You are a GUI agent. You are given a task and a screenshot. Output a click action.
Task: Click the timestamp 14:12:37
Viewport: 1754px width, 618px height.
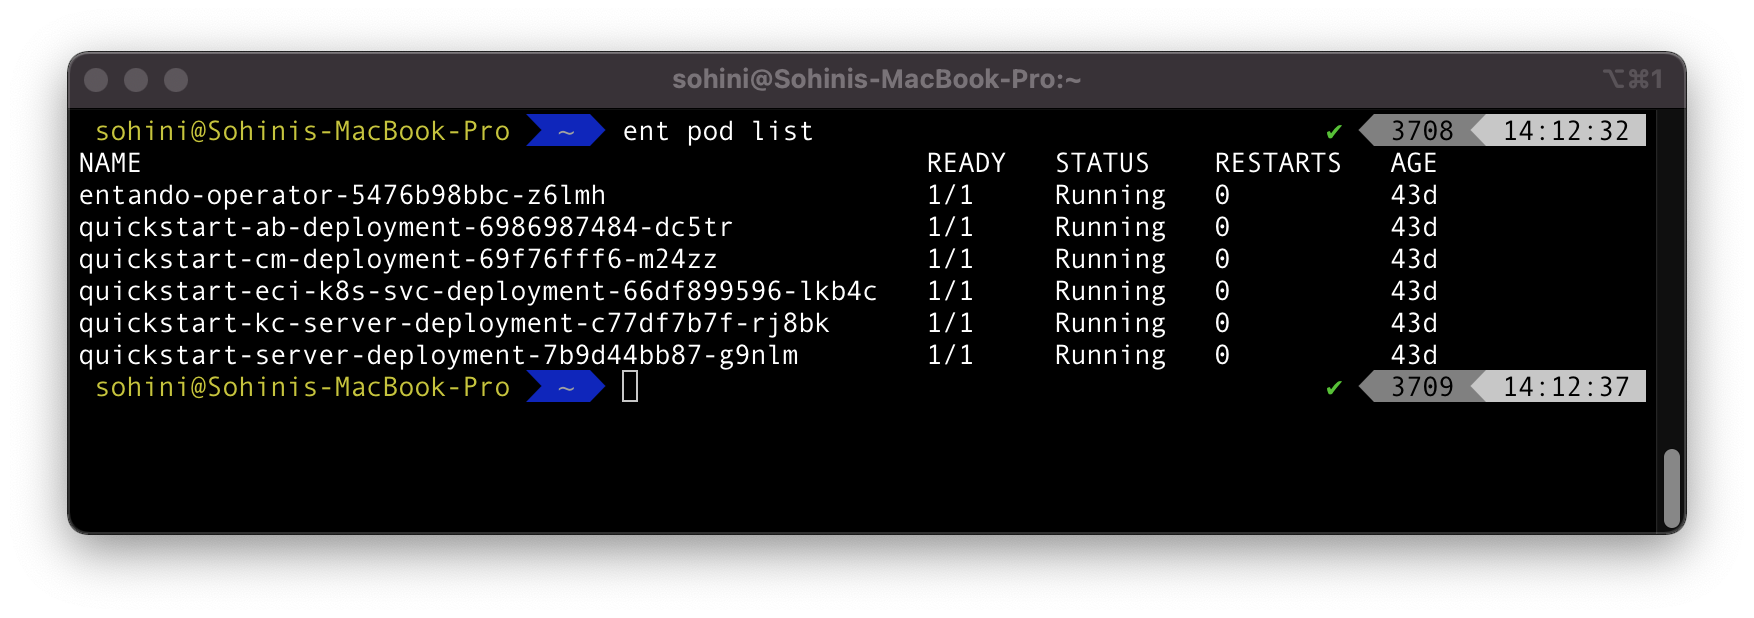coord(1566,387)
